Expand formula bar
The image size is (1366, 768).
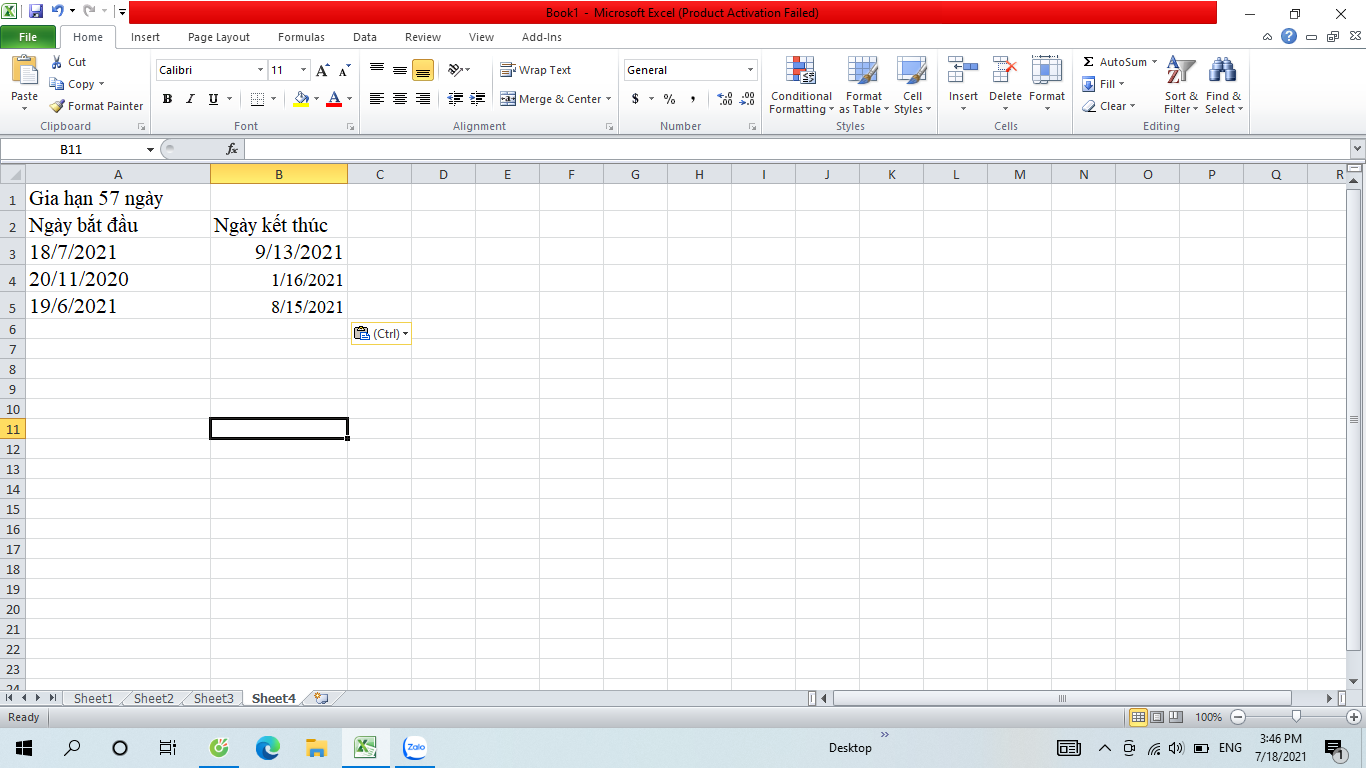click(1357, 149)
